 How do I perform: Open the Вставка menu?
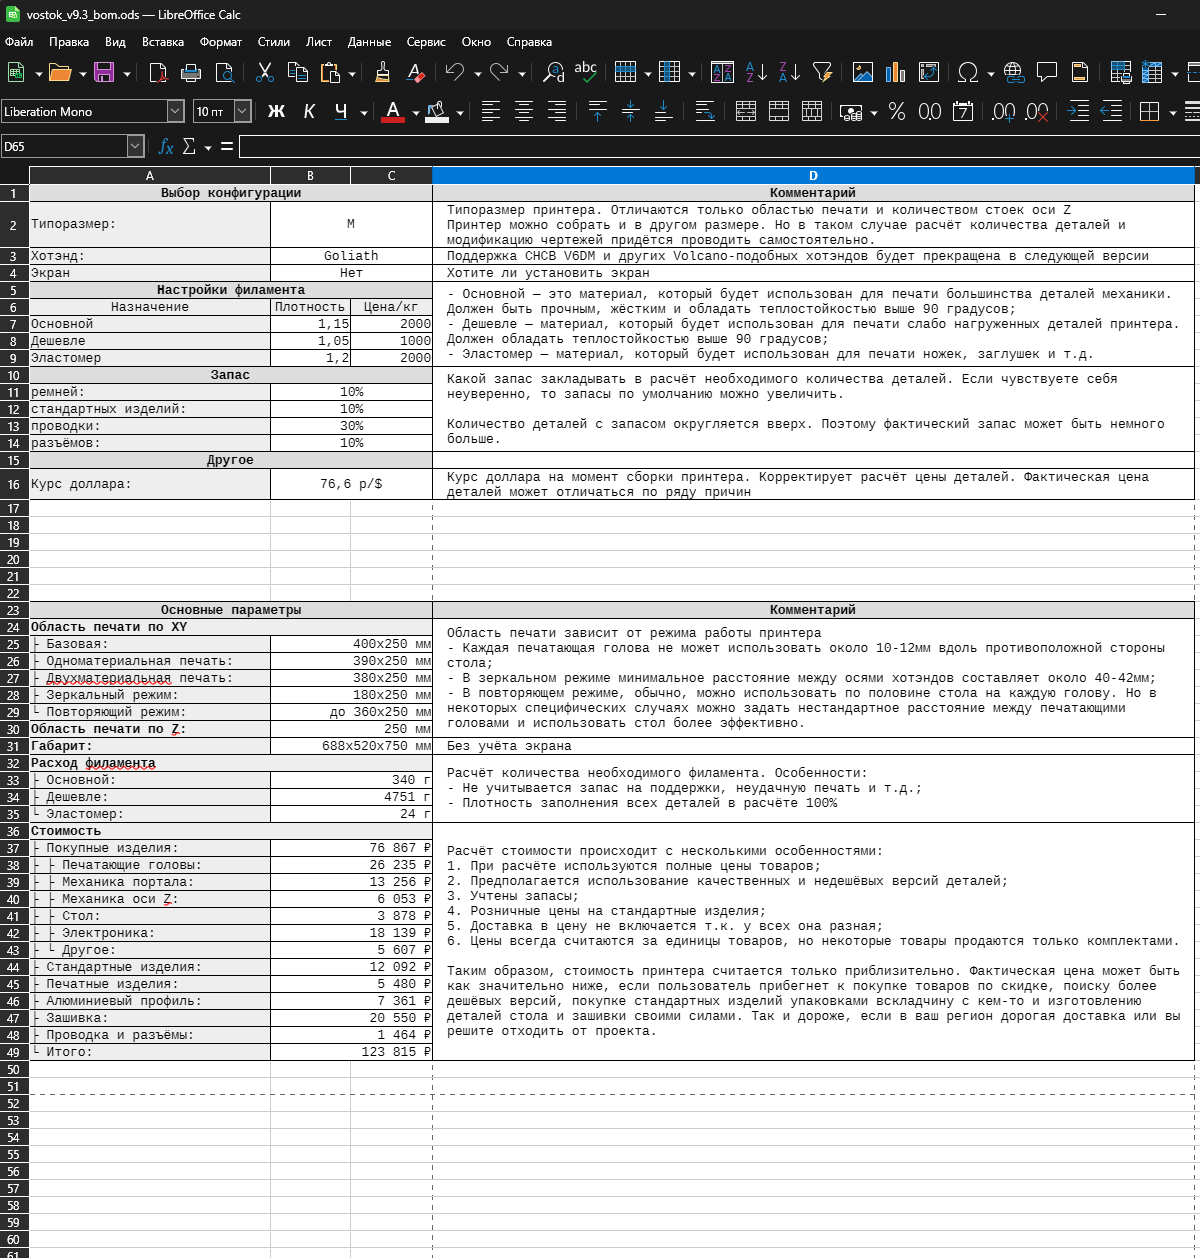163,42
